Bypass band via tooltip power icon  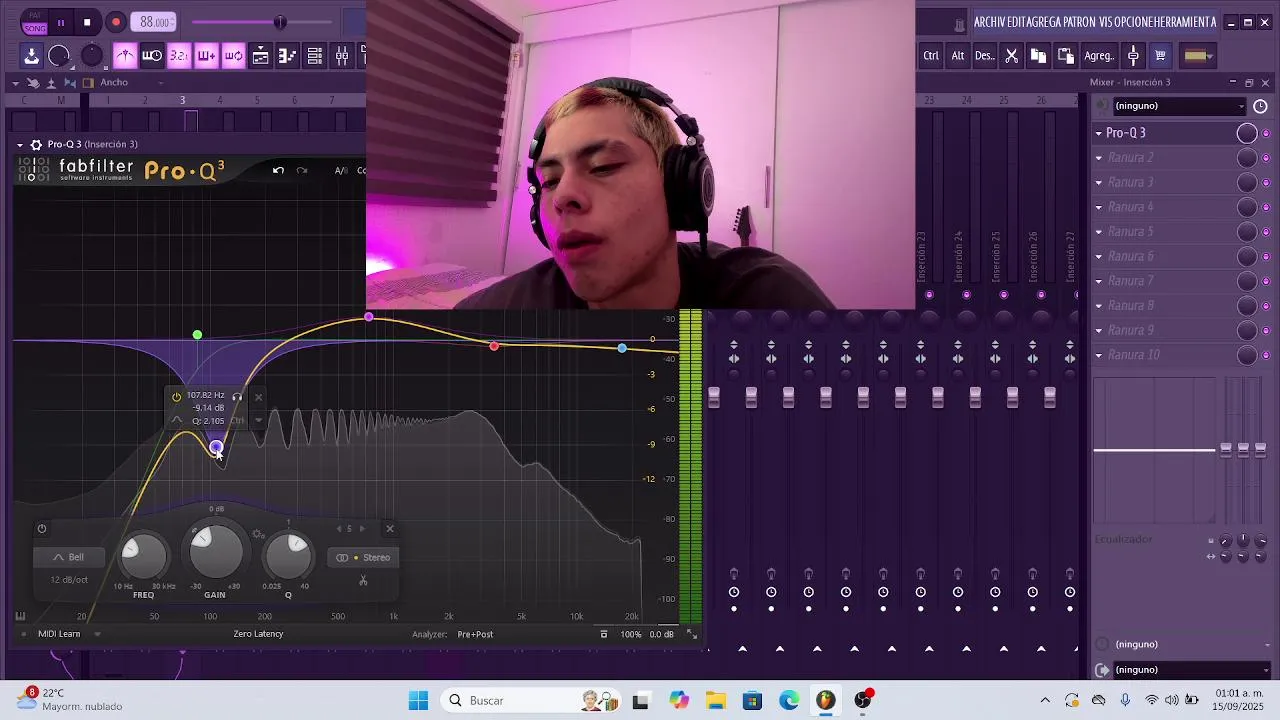(x=176, y=397)
